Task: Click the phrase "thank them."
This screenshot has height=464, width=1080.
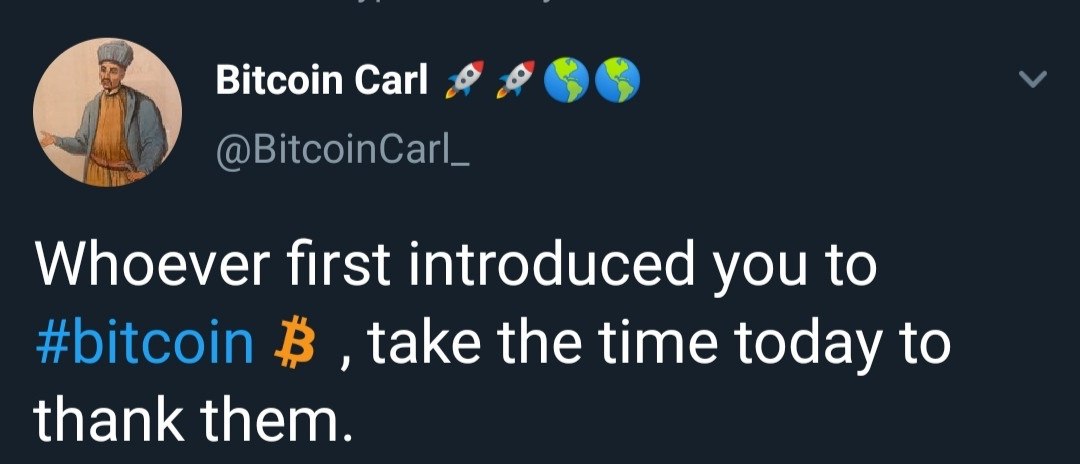Action: point(194,420)
